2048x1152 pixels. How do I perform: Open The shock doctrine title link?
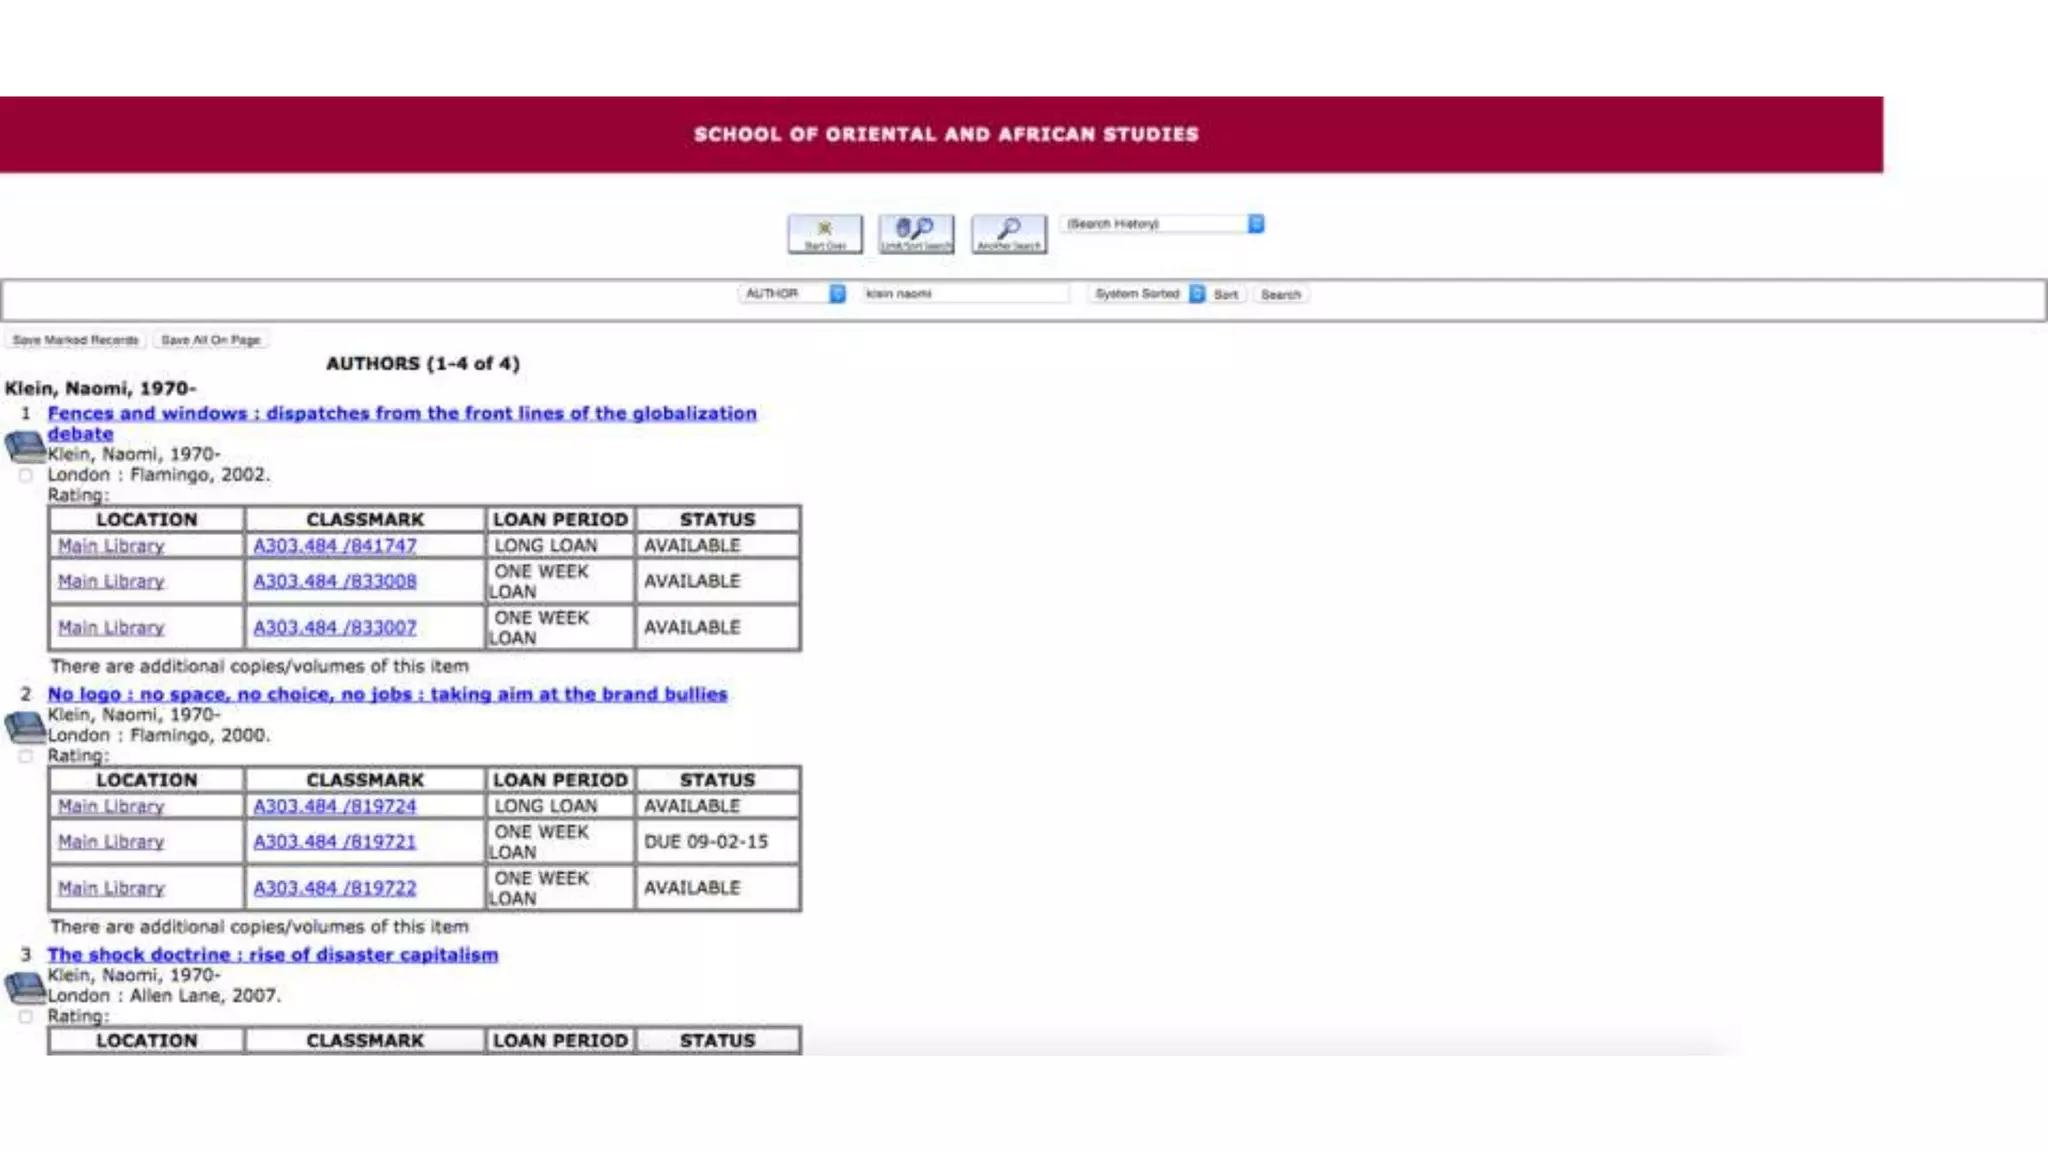(x=272, y=955)
